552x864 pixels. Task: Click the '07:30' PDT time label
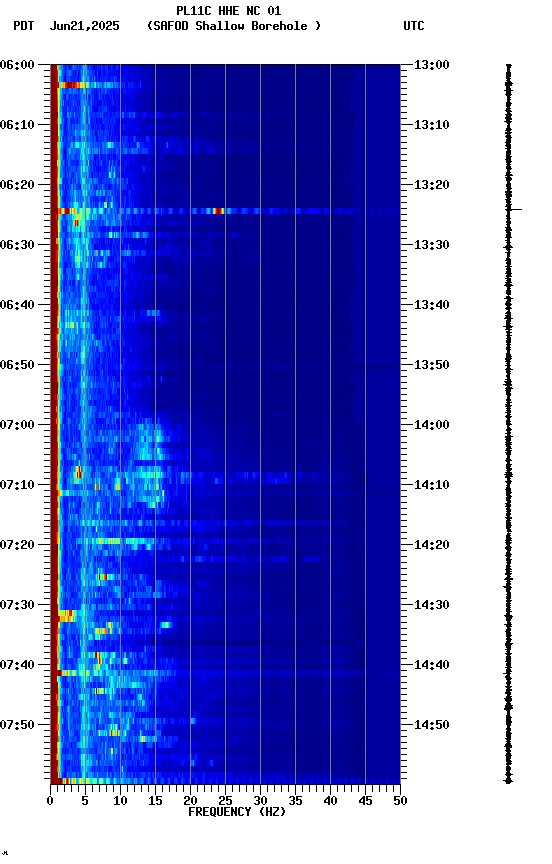click(17, 605)
